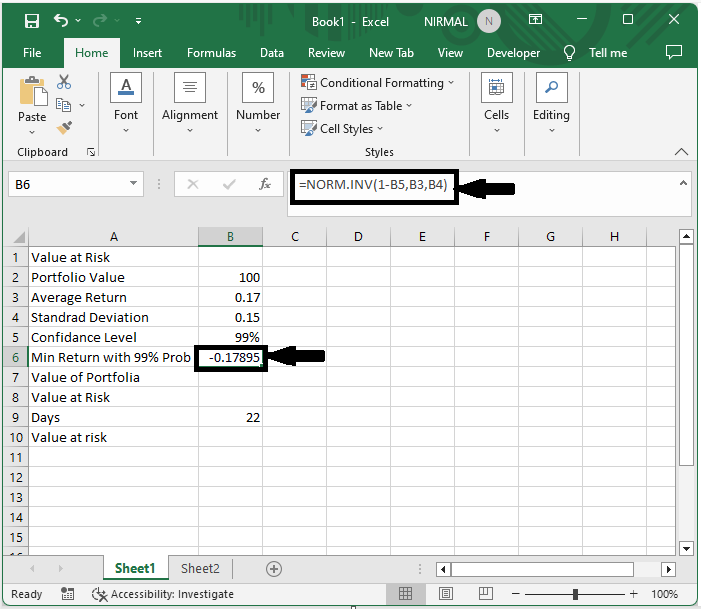Viewport: 701px width, 609px height.
Task: Click the Name Box showing B6
Action: [x=67, y=184]
